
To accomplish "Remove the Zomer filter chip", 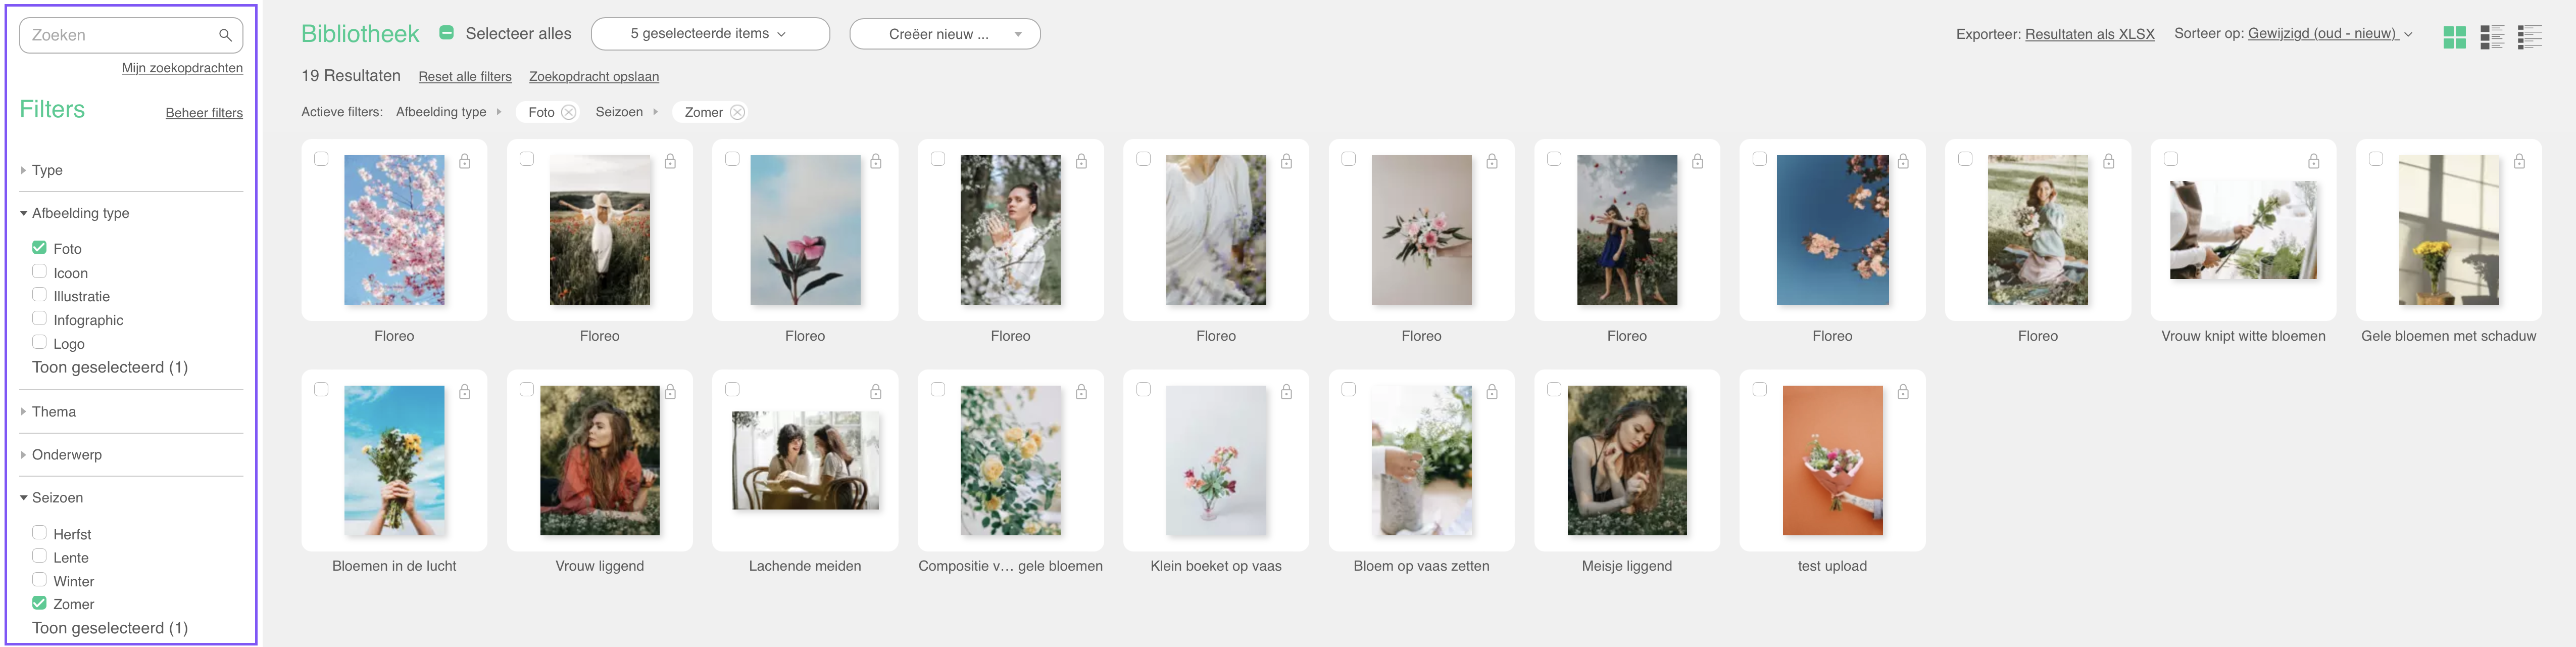I will [737, 112].
